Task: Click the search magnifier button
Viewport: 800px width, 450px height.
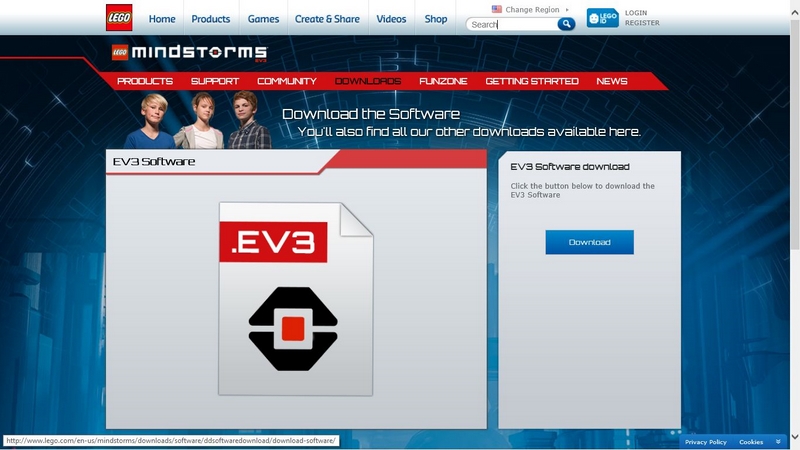Action: pos(566,23)
